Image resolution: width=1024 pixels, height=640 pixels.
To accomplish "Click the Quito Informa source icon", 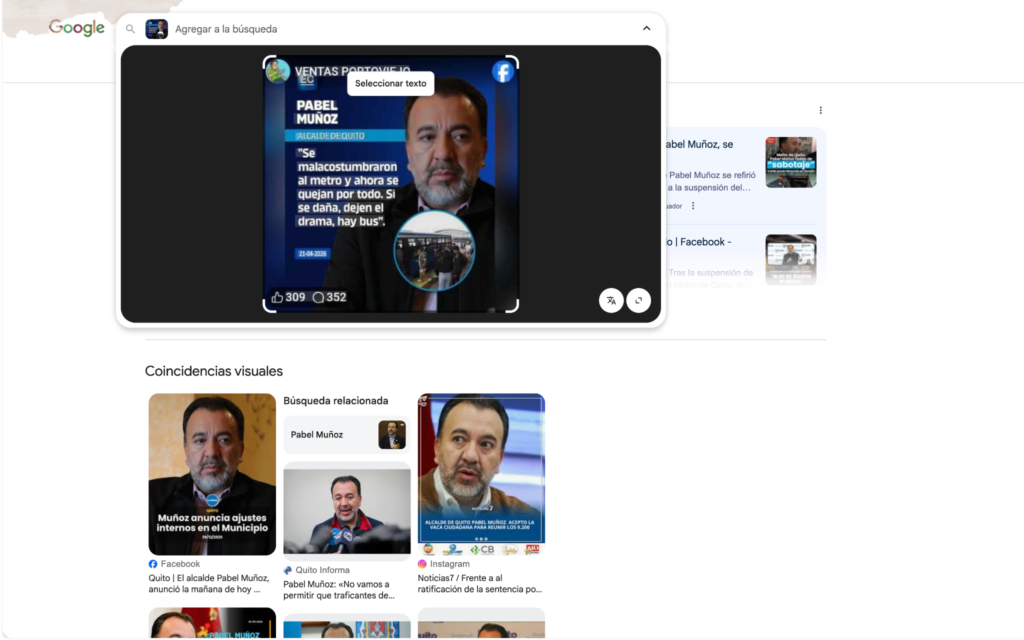I will pyautogui.click(x=288, y=570).
